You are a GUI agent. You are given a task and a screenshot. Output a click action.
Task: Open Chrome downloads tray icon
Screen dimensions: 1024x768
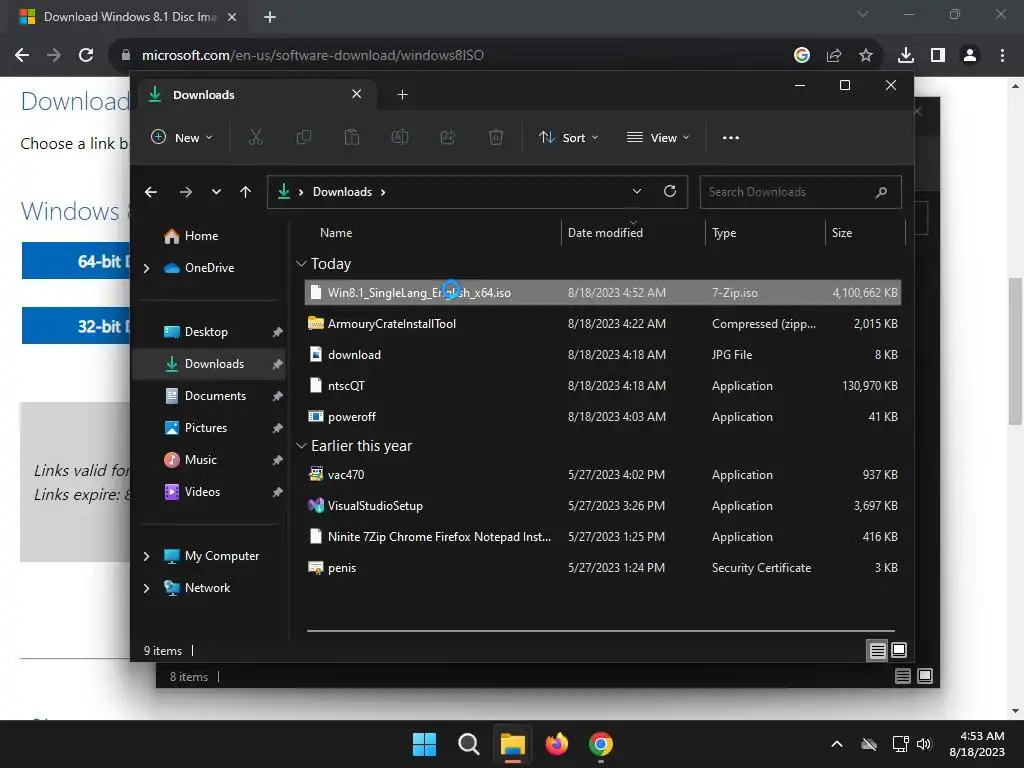coord(906,56)
